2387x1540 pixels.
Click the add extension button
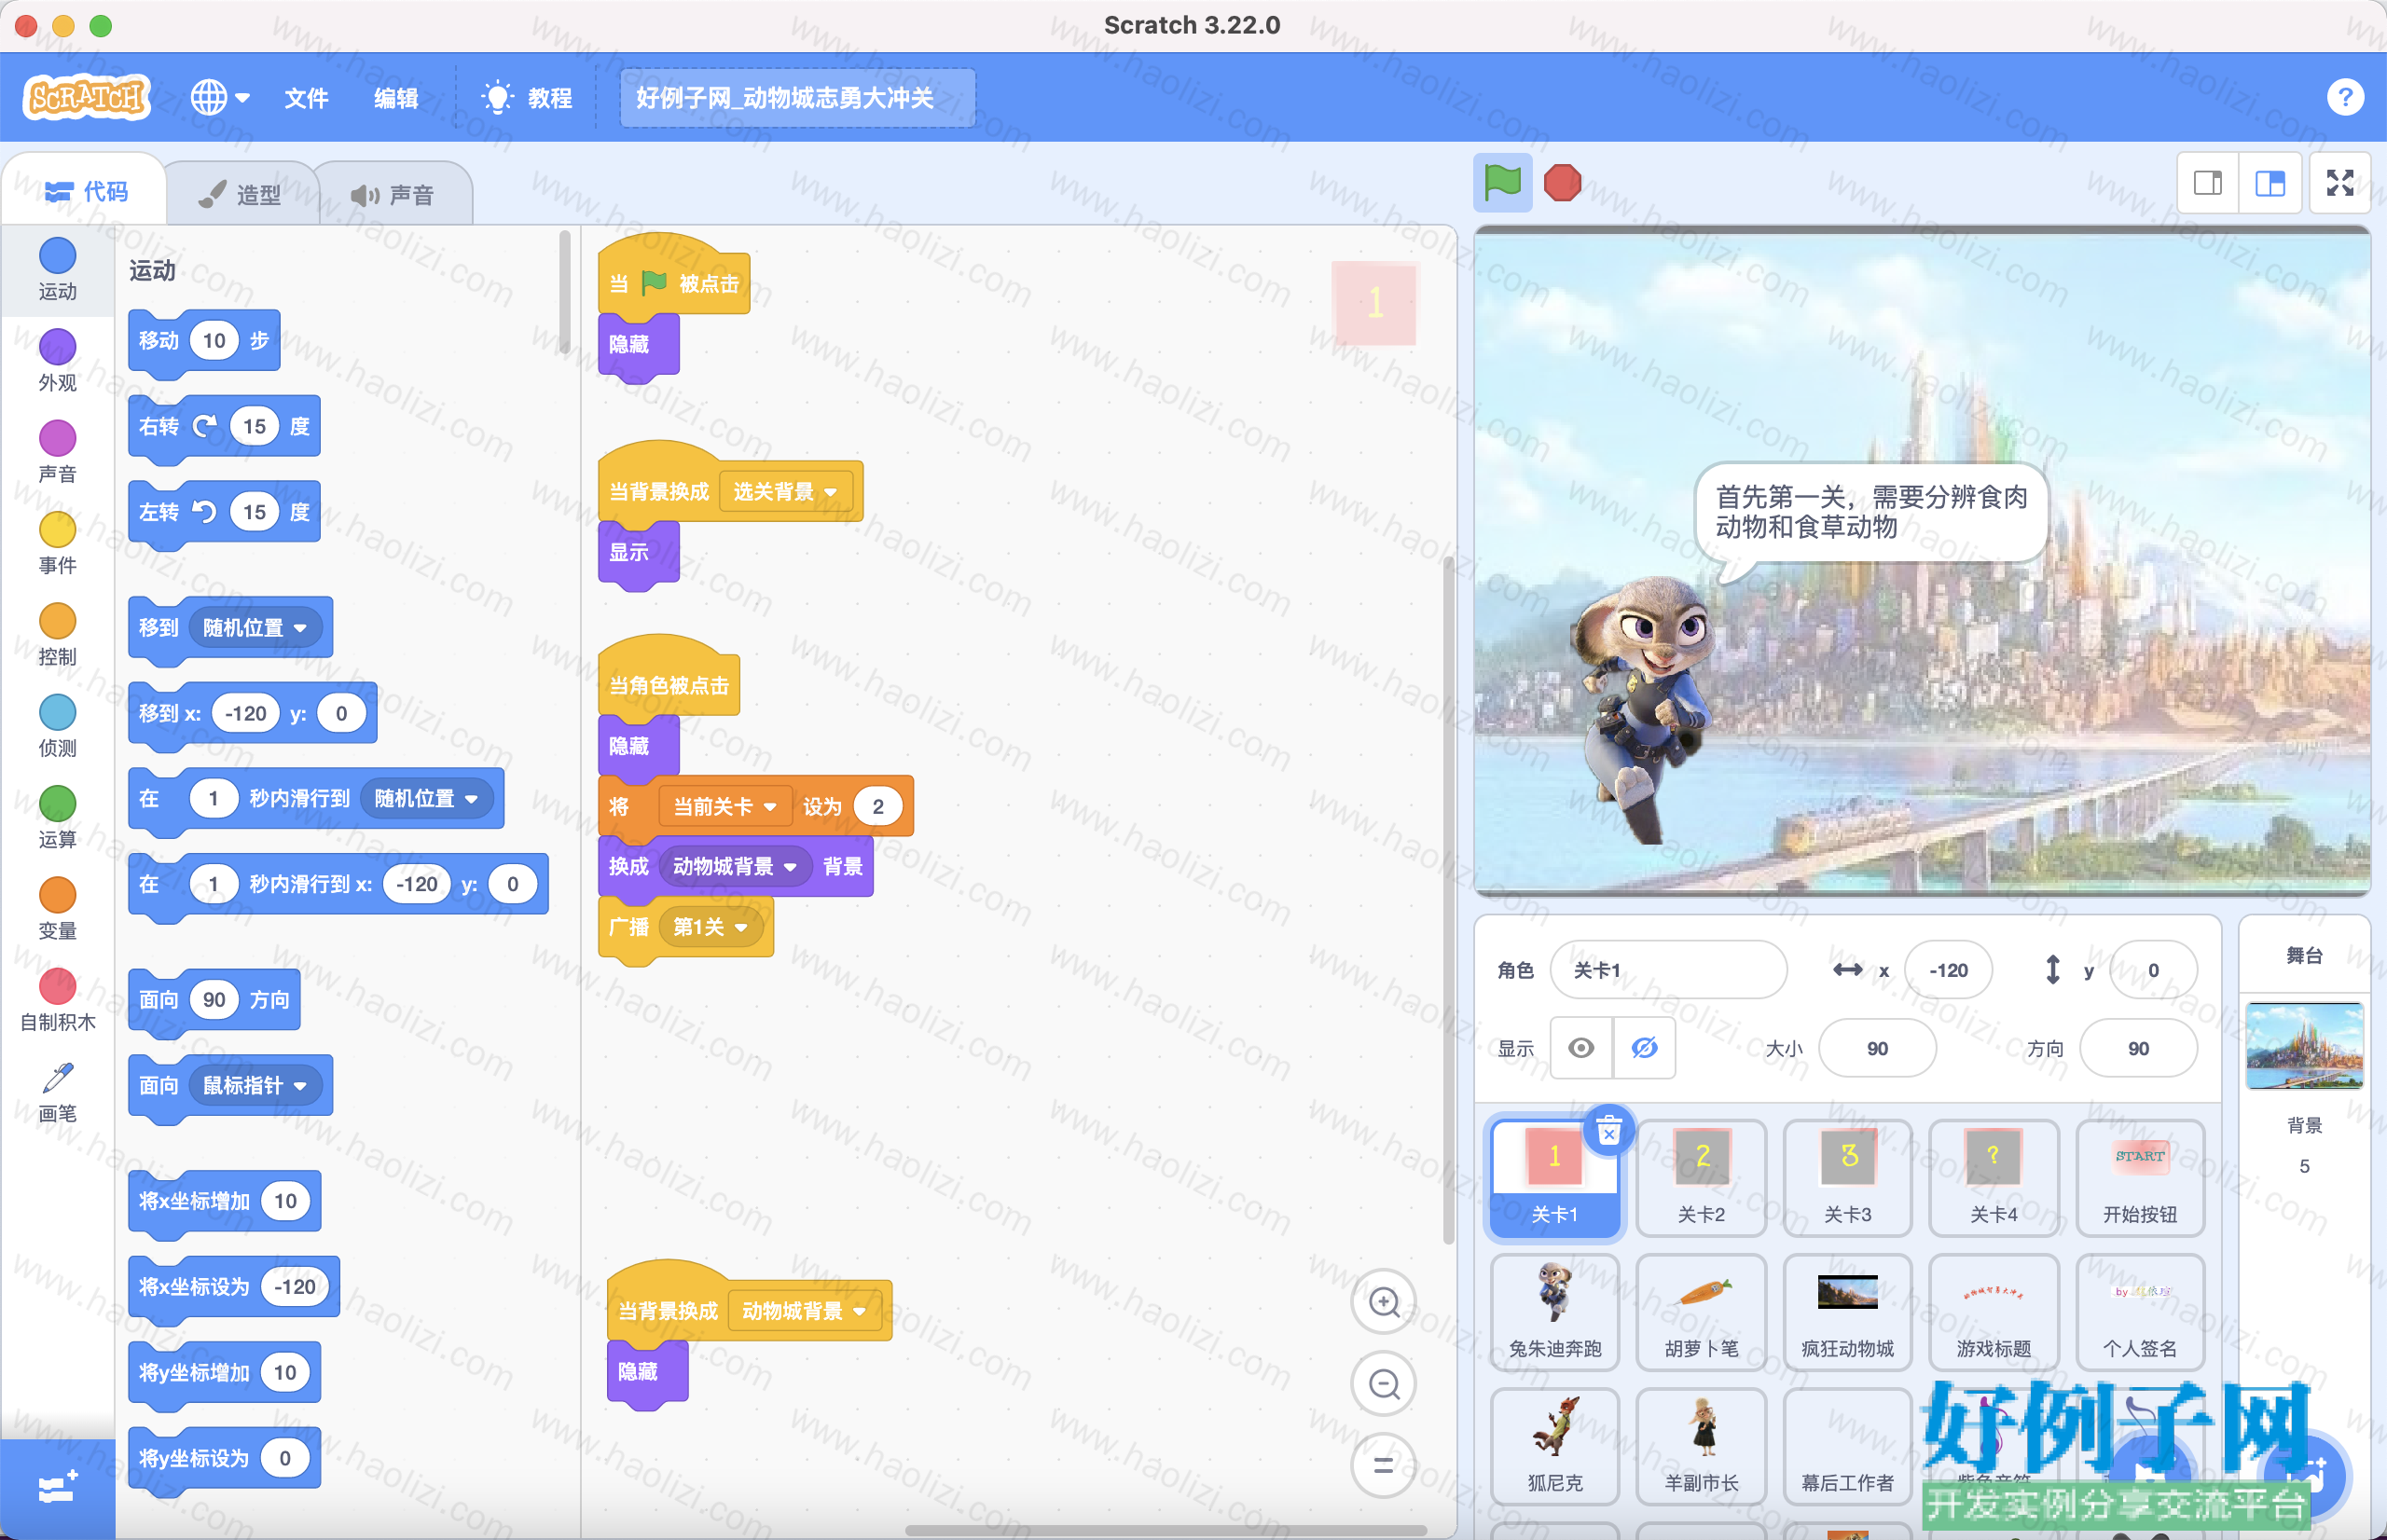(x=57, y=1489)
